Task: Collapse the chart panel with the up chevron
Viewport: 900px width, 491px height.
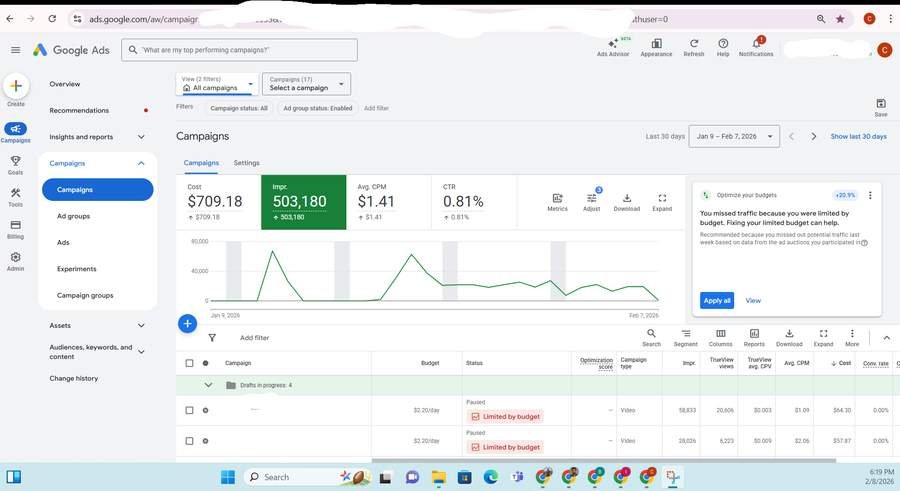Action: pyautogui.click(x=886, y=338)
